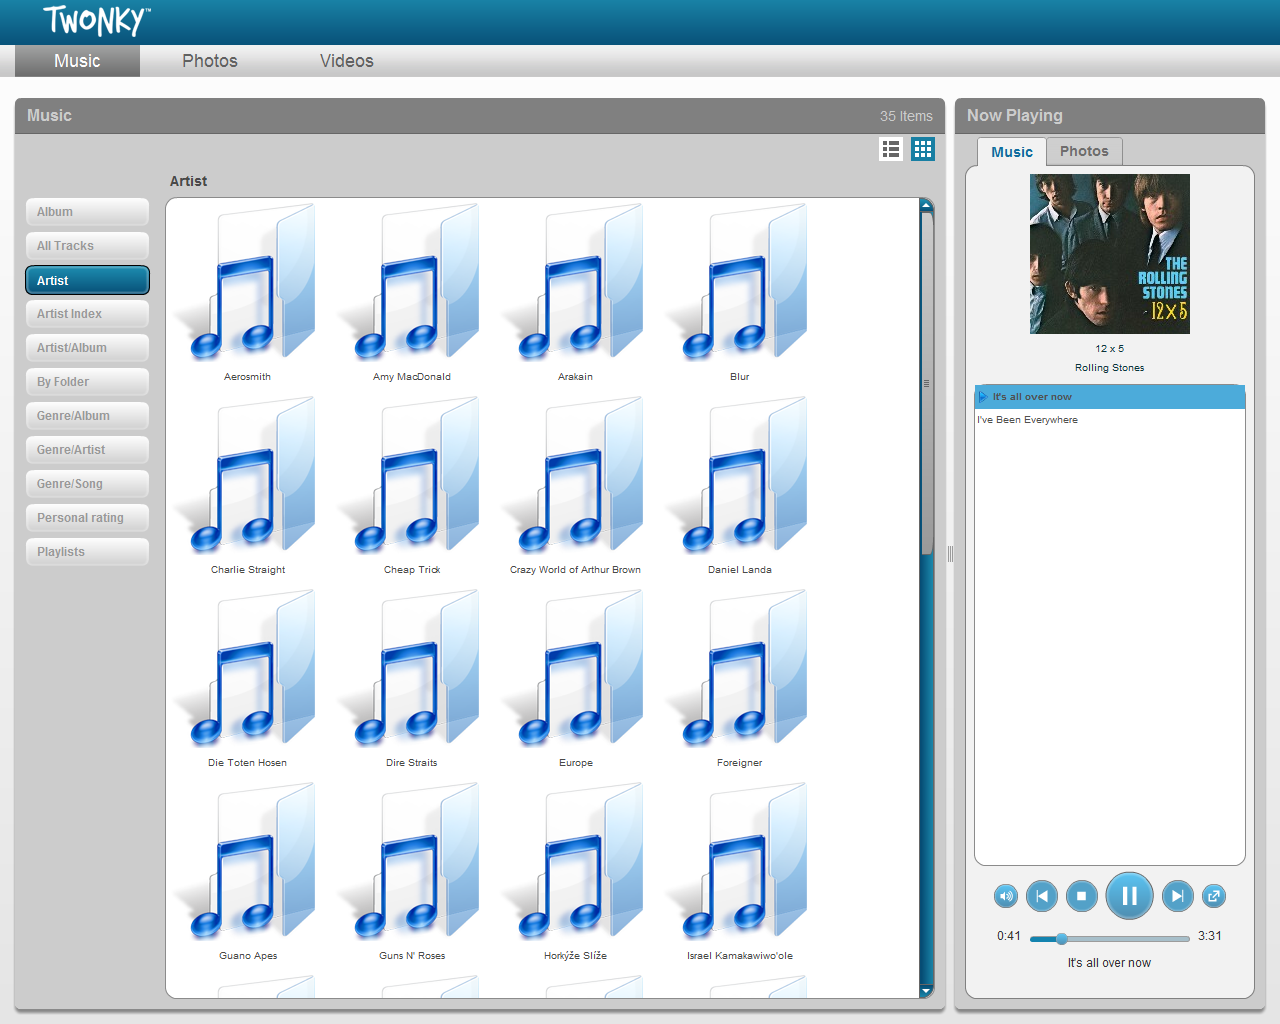Screen dimensions: 1280x1024
Task: Switch to list view layout
Action: point(891,149)
